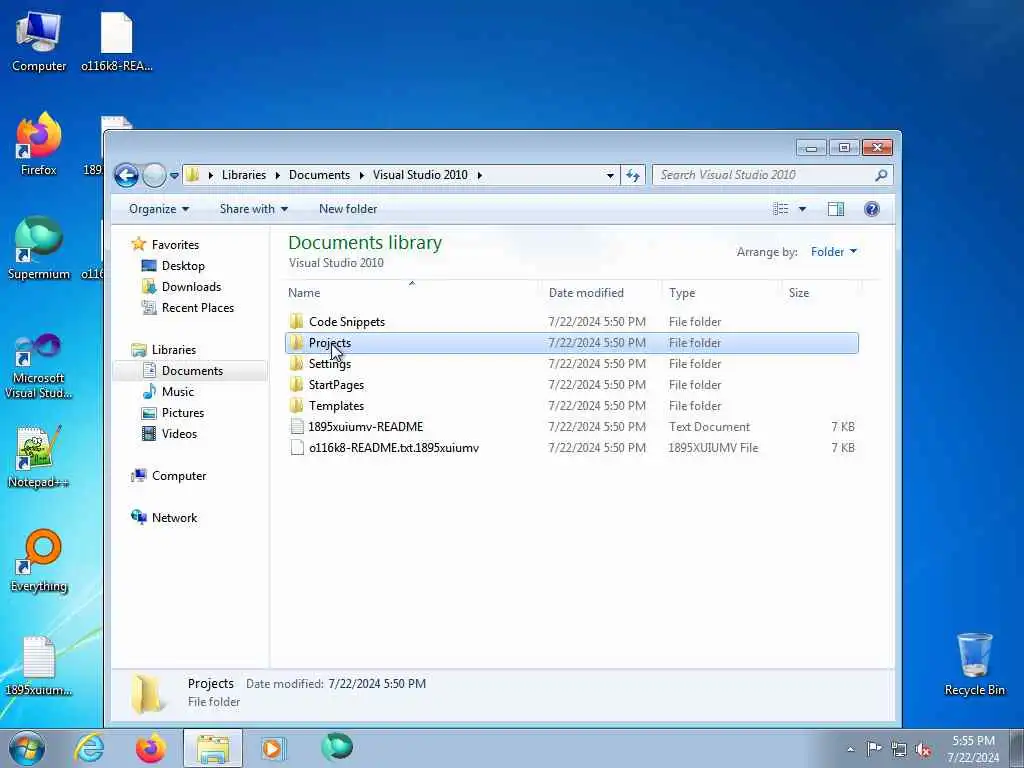The image size is (1024, 768).
Task: Select the StartPages folder icon
Action: coord(296,385)
